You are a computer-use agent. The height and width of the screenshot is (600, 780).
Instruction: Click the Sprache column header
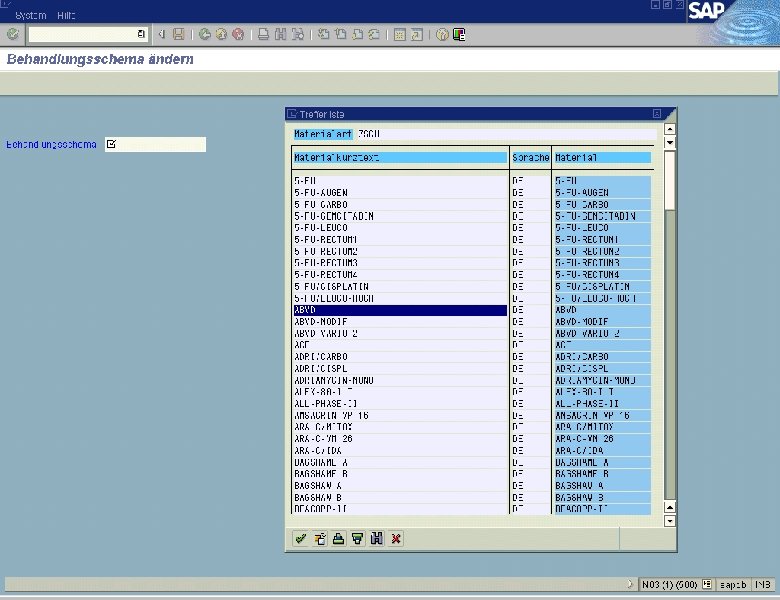(x=530, y=158)
